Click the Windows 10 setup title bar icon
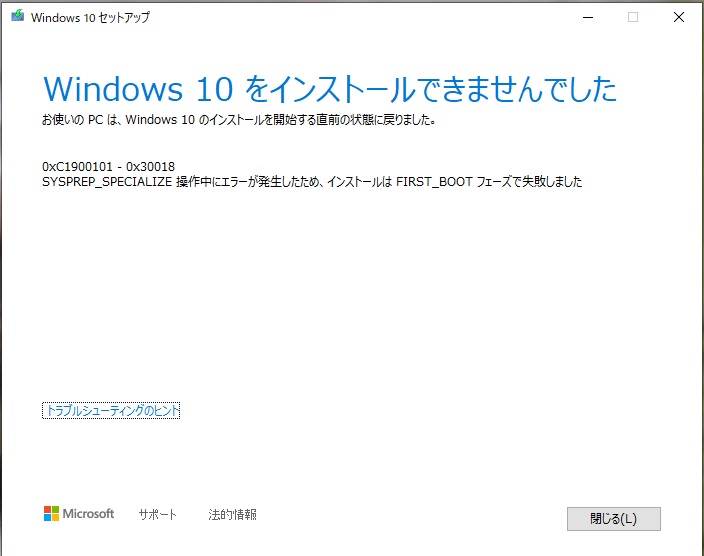 click(18, 16)
